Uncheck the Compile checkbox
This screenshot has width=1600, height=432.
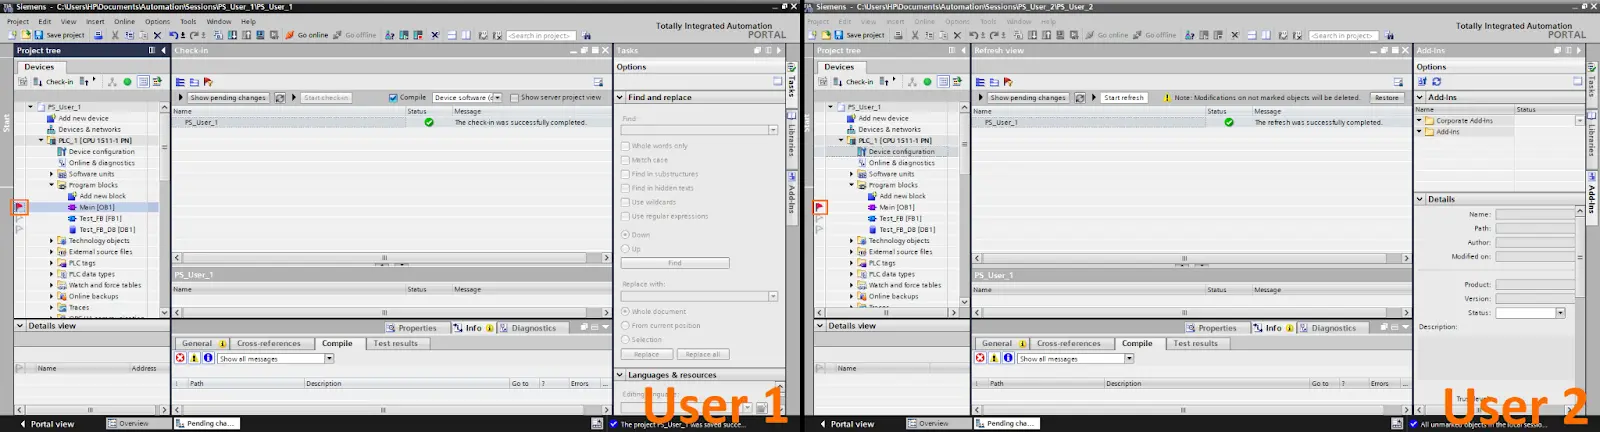(x=393, y=98)
